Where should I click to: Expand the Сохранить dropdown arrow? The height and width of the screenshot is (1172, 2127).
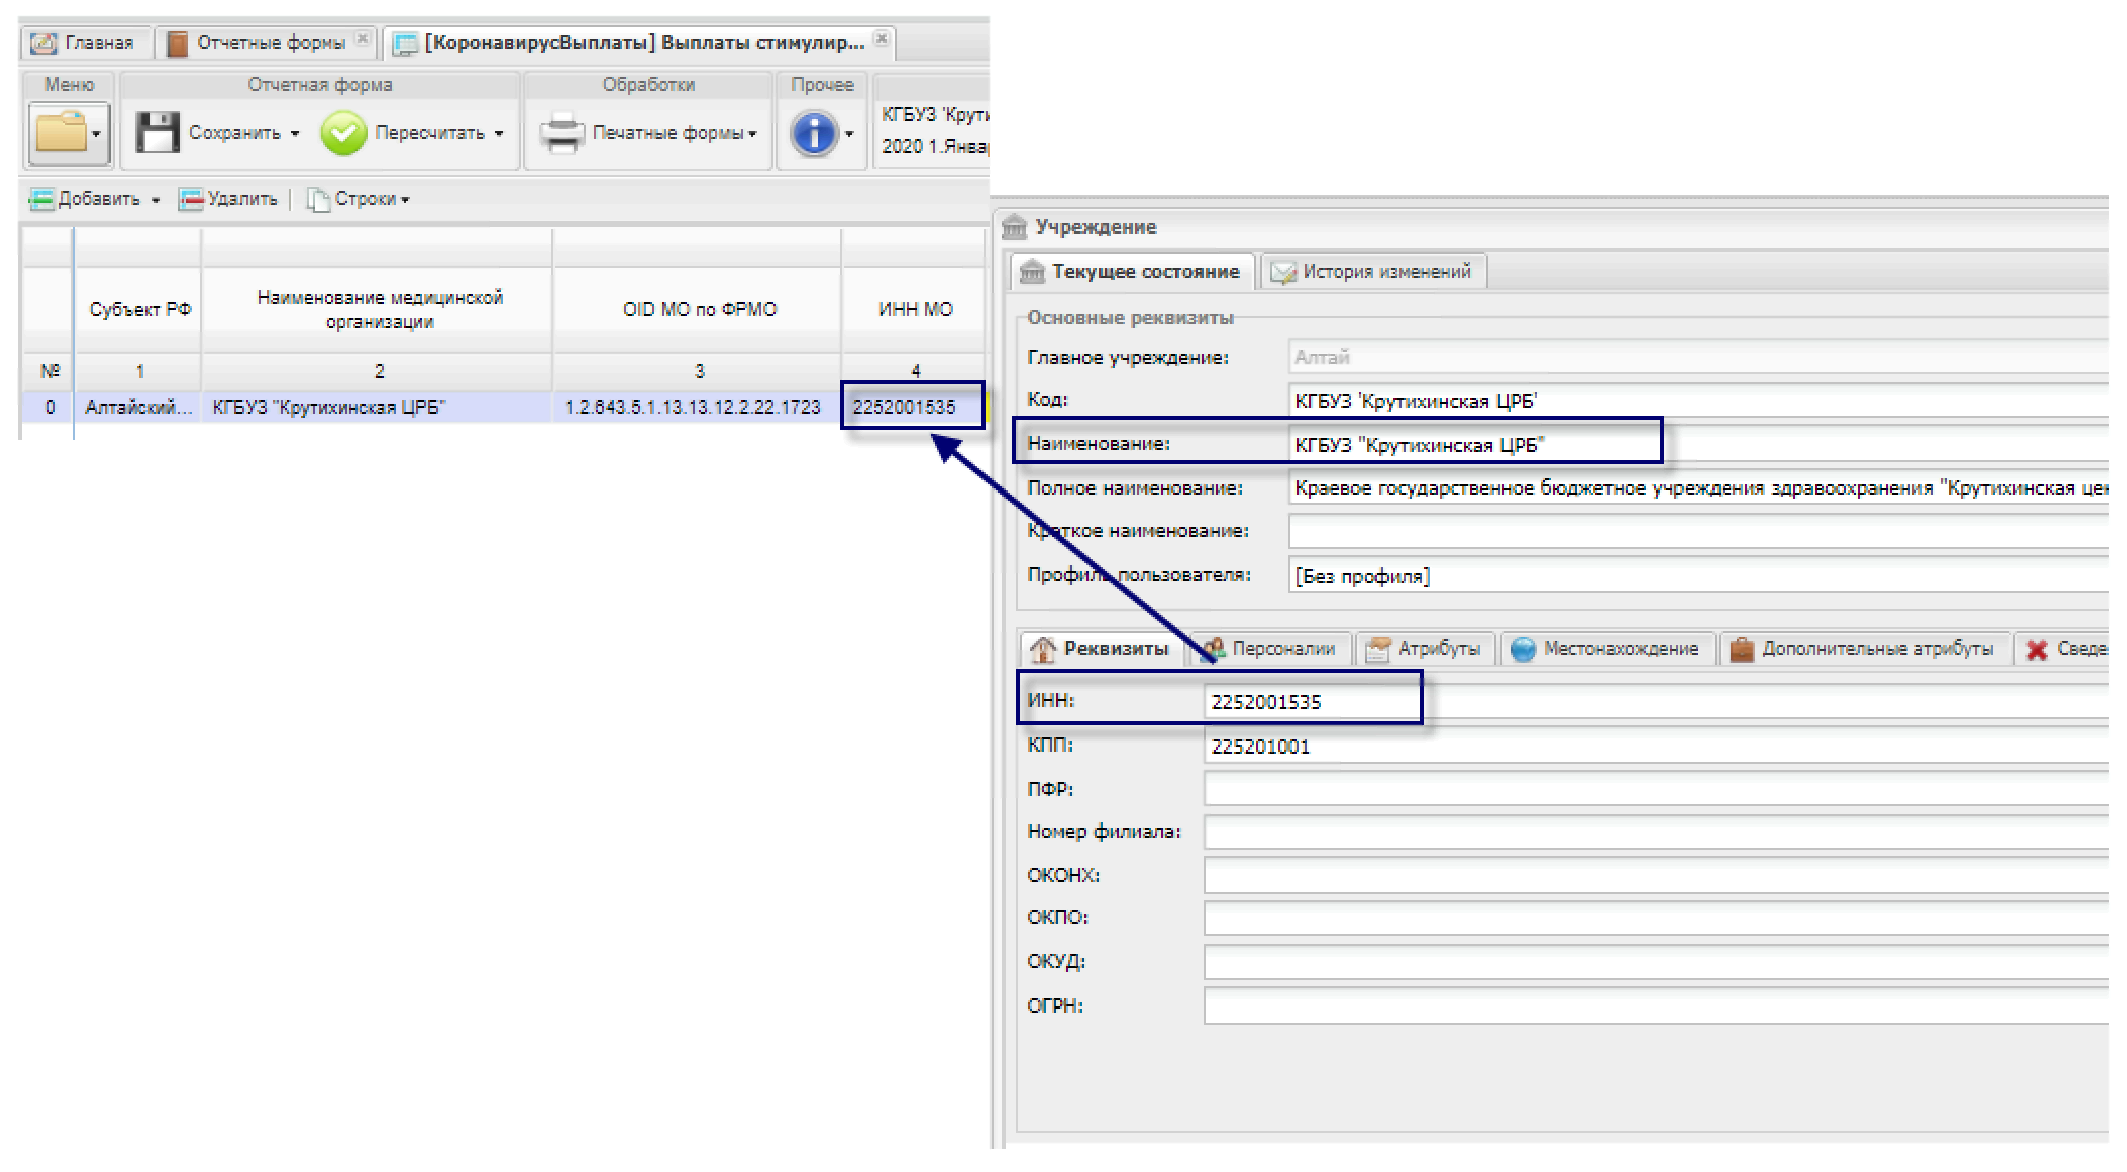point(295,133)
